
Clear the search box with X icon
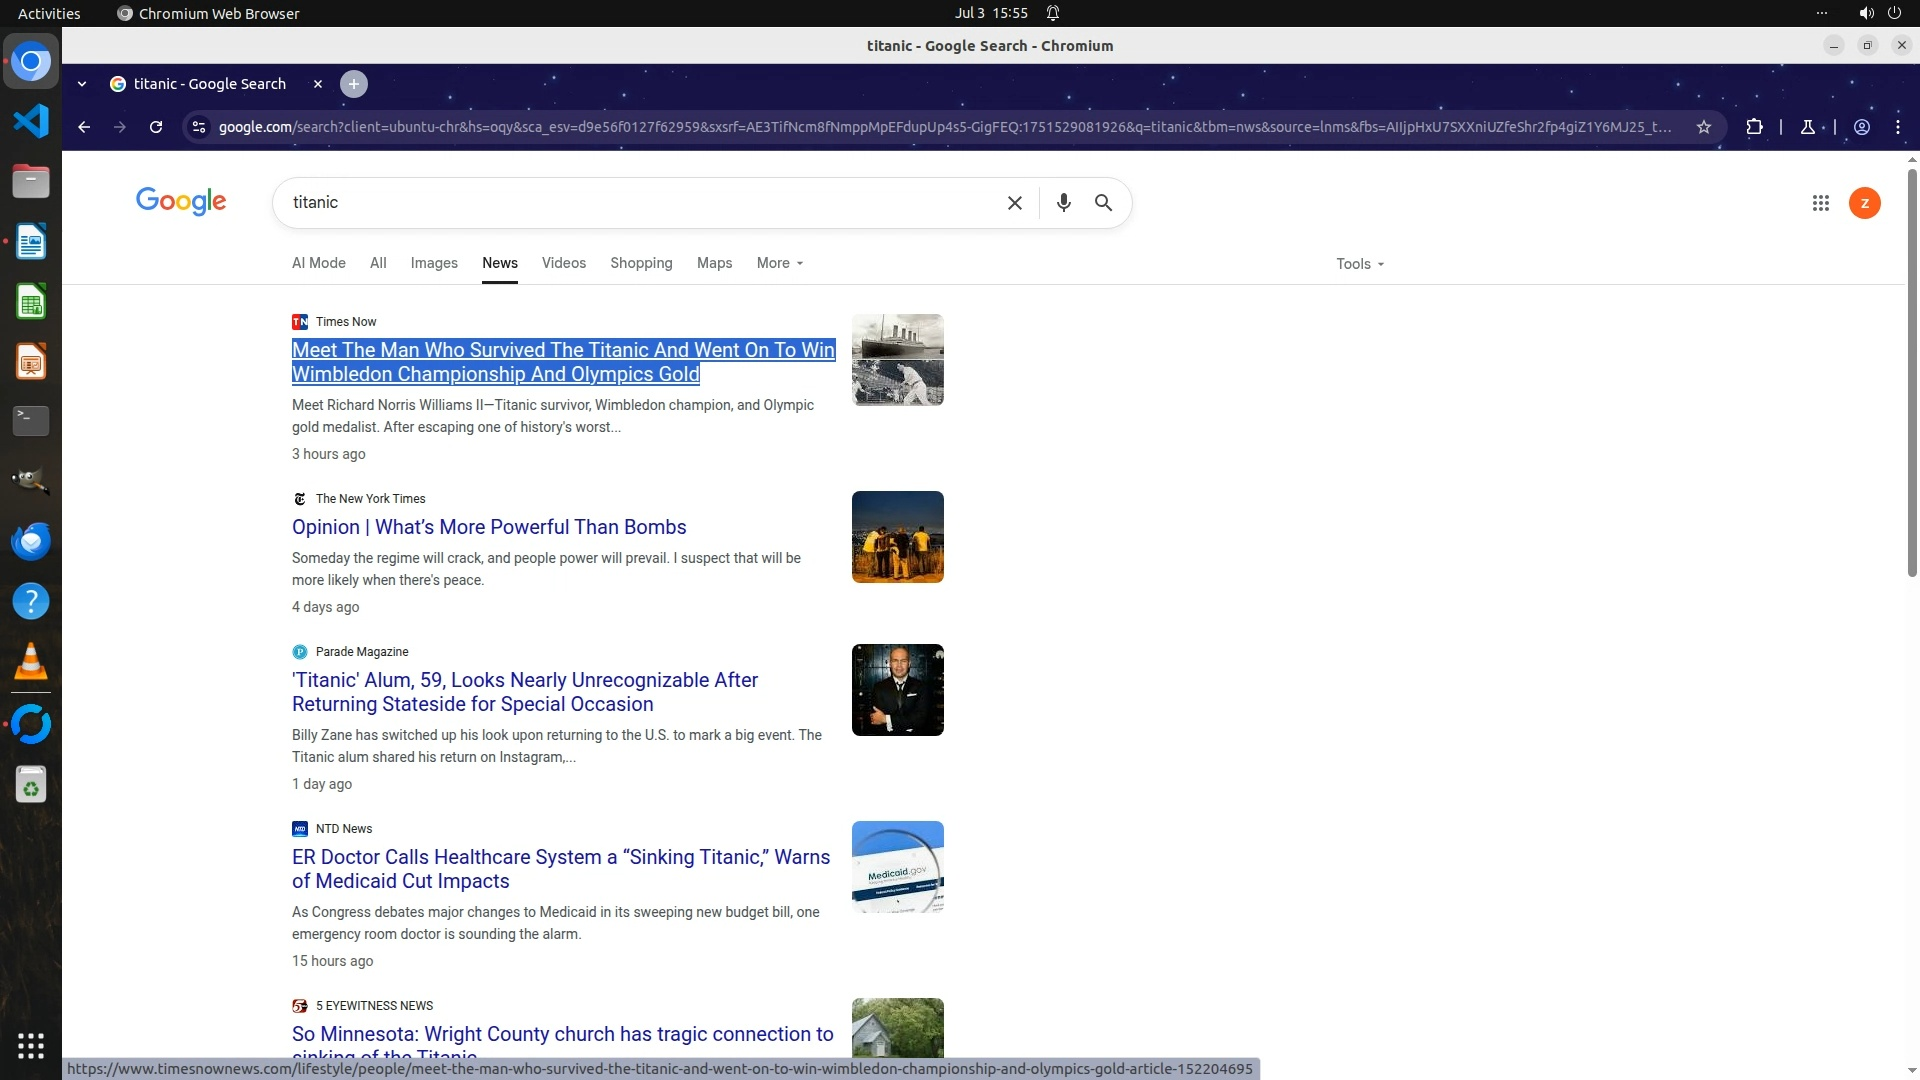(x=1014, y=203)
